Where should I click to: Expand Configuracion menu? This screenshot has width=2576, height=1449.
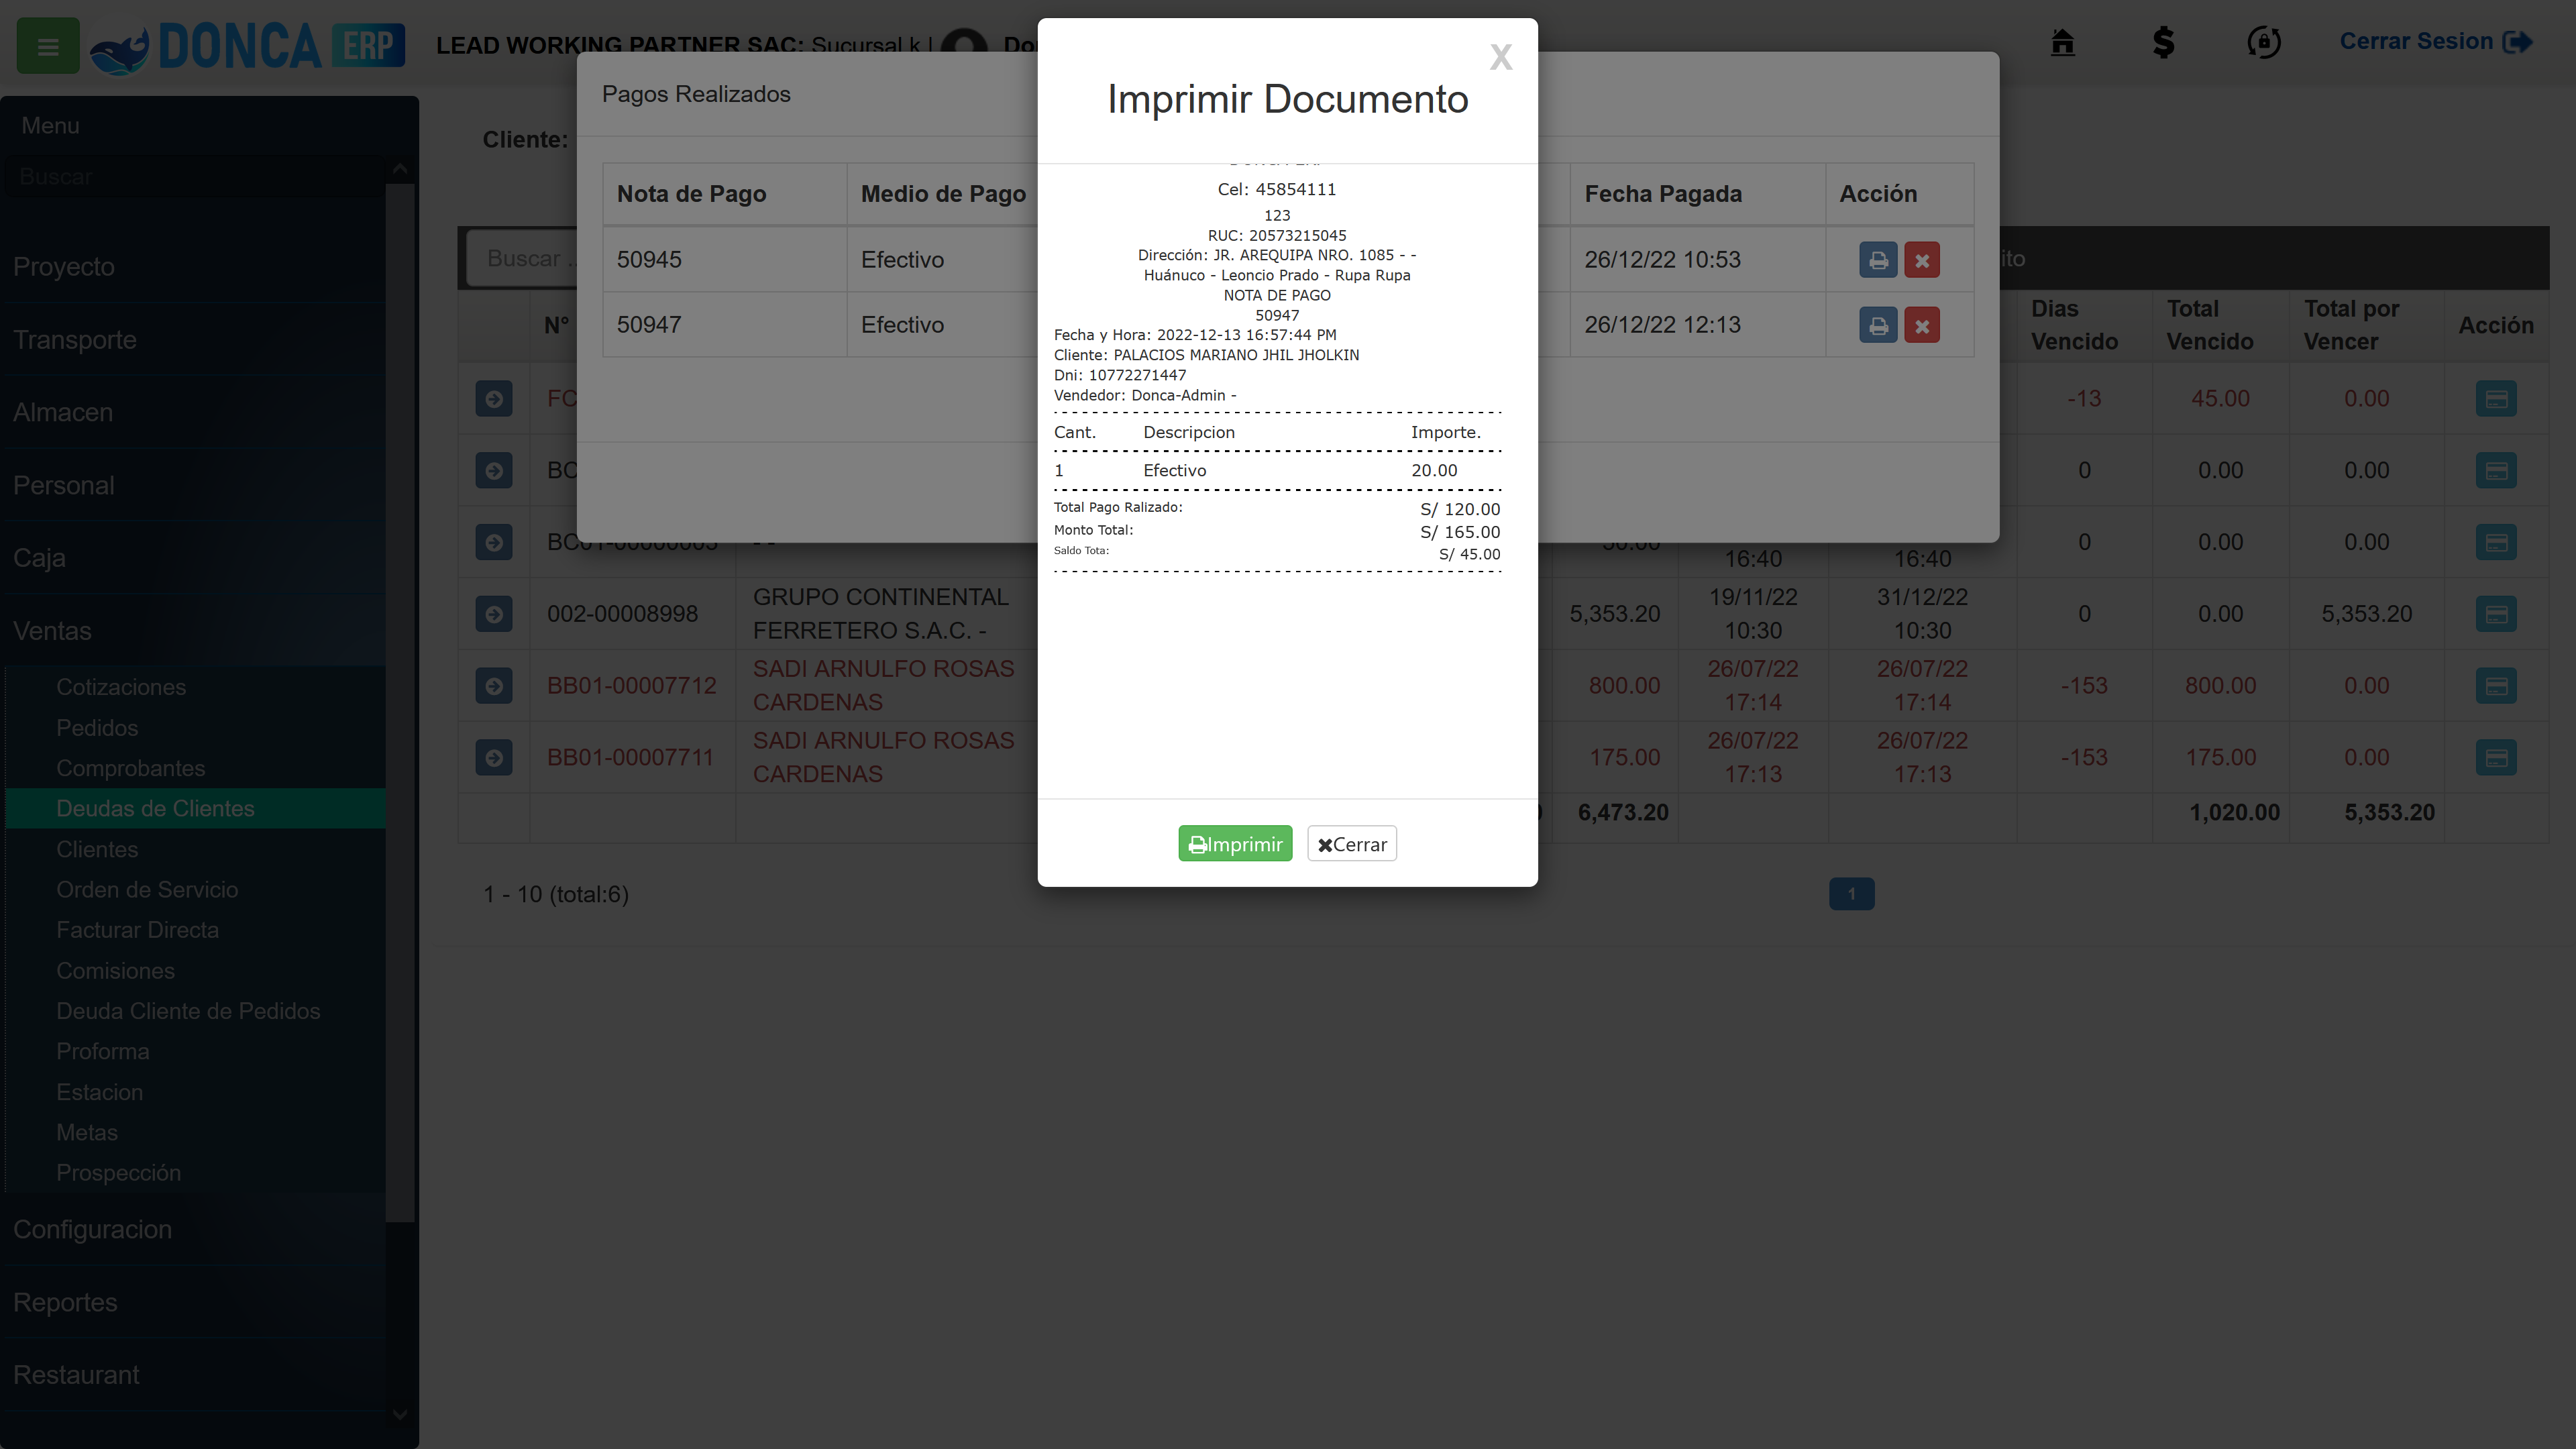194,1230
